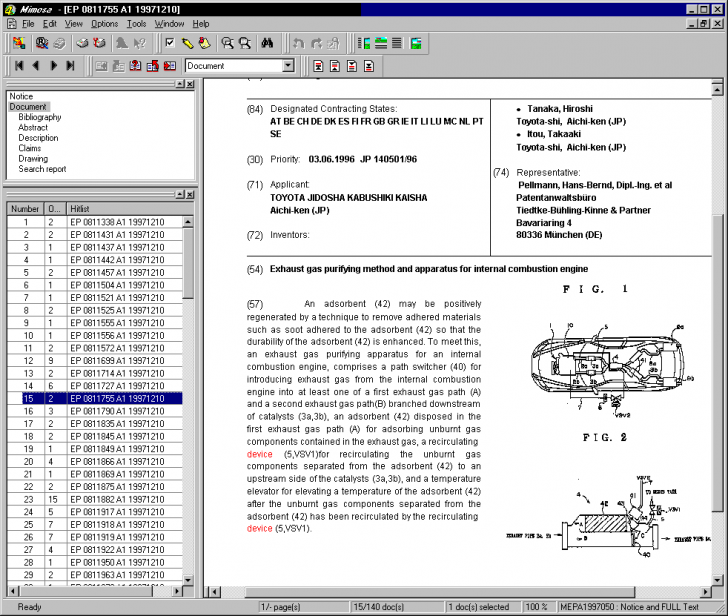Select Search report in the document tree
Screen dimensions: 728x616
(42, 169)
